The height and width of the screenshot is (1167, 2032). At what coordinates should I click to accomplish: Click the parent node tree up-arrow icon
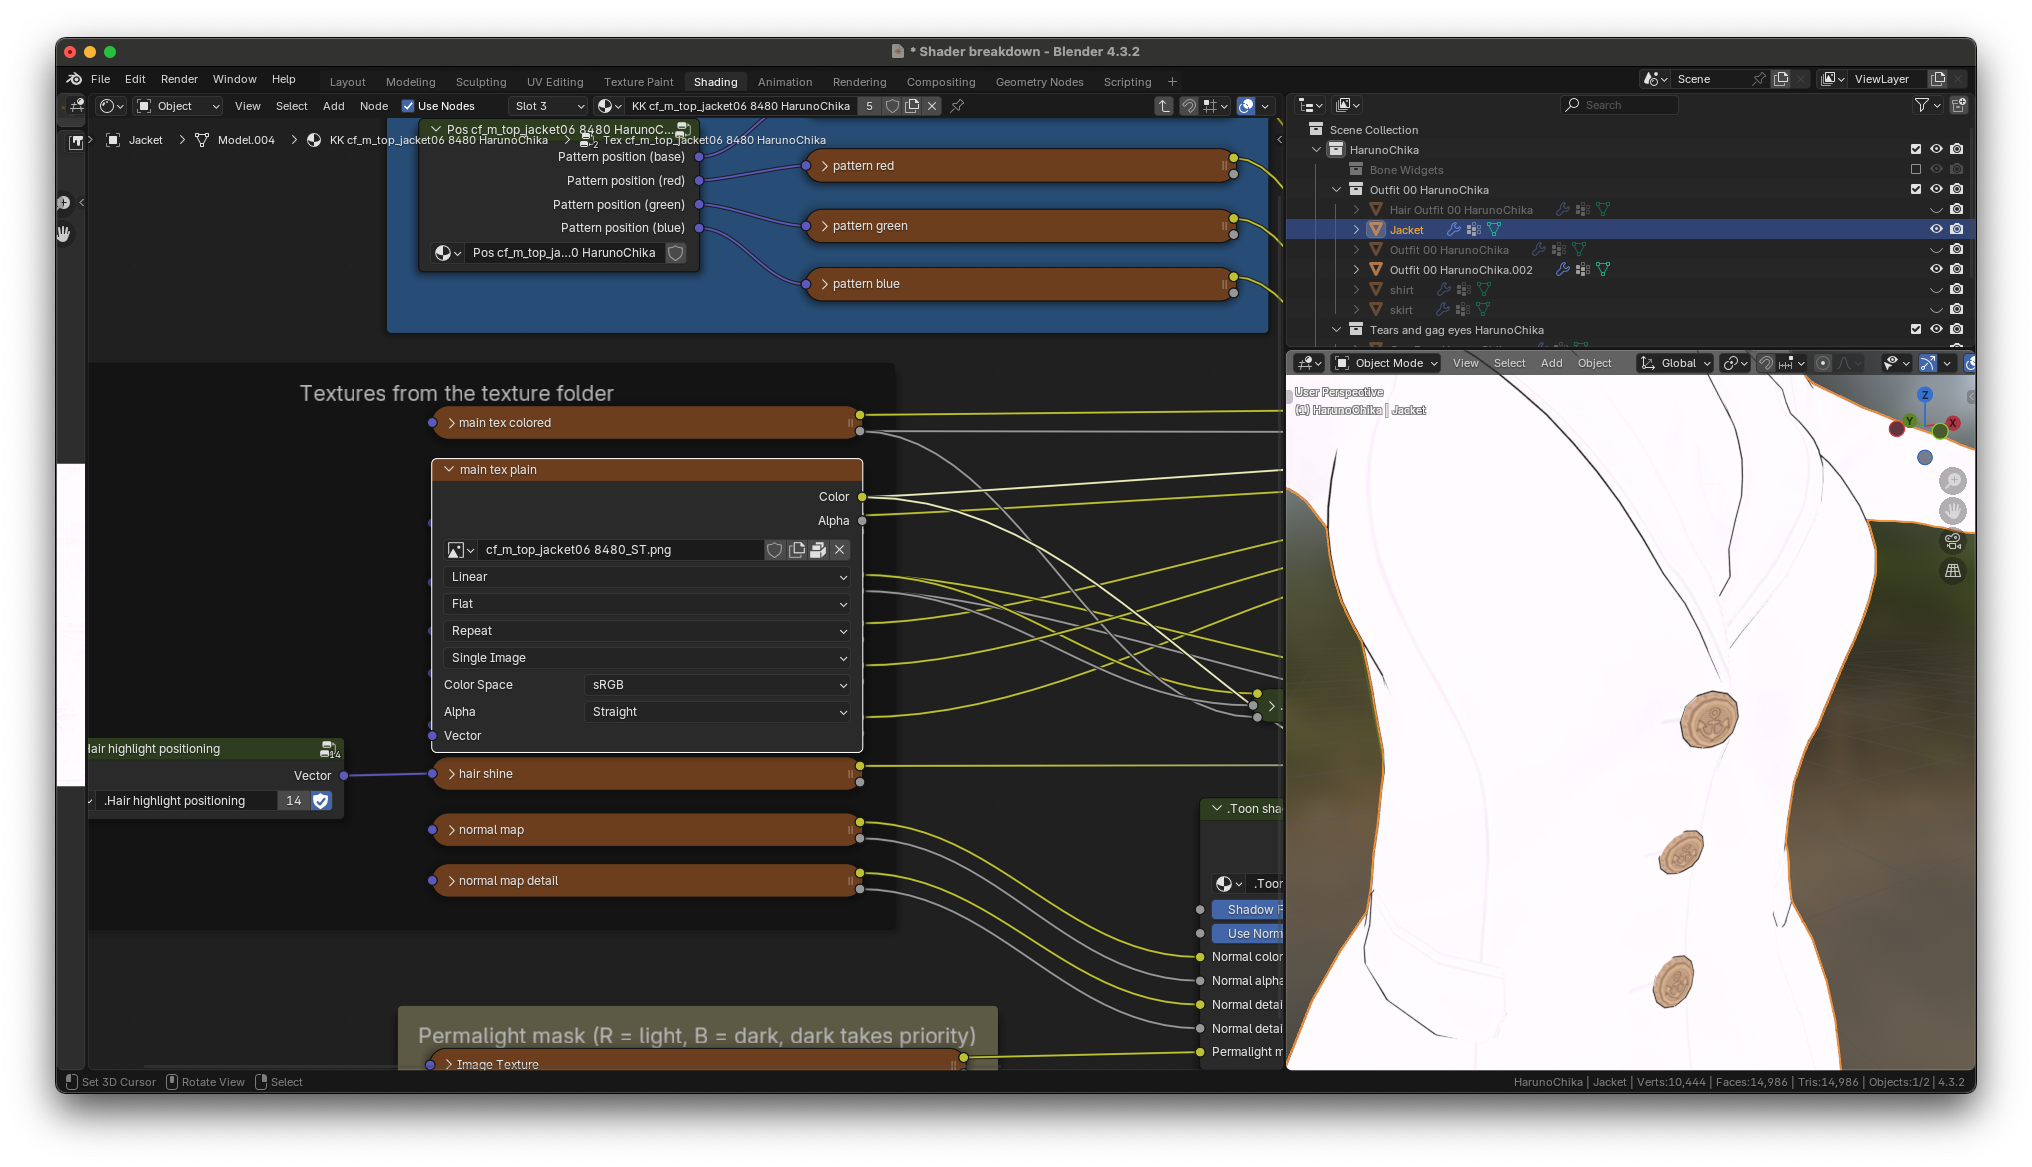point(1163,106)
